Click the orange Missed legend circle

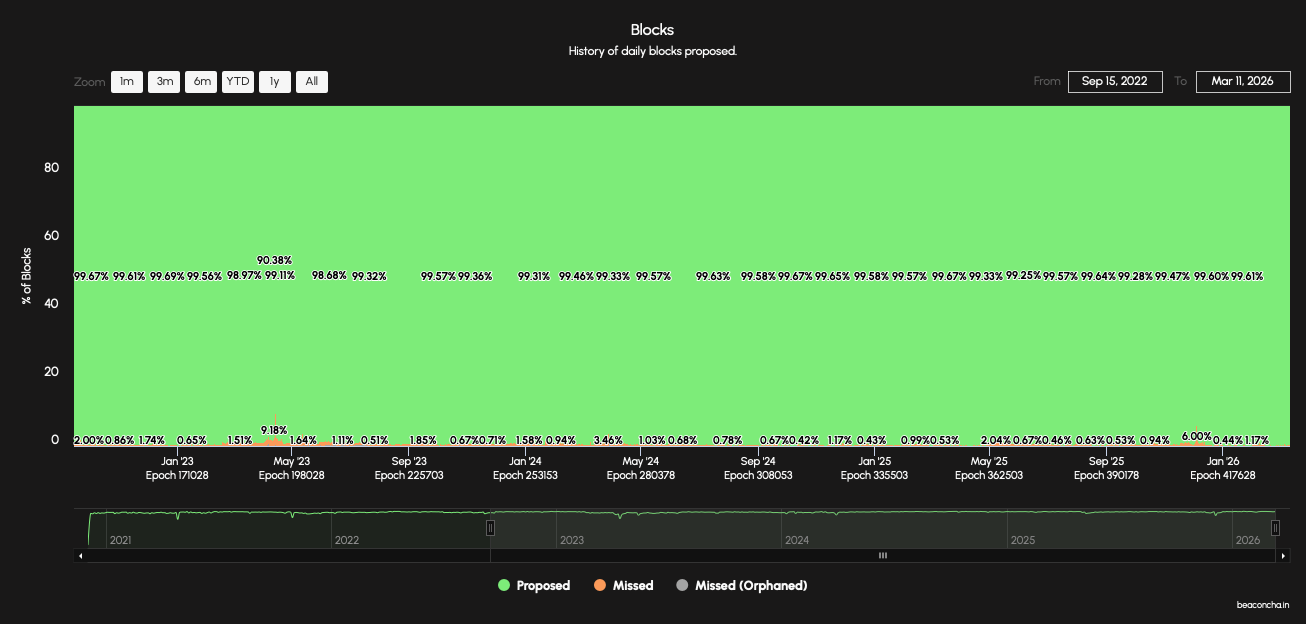click(x=600, y=586)
